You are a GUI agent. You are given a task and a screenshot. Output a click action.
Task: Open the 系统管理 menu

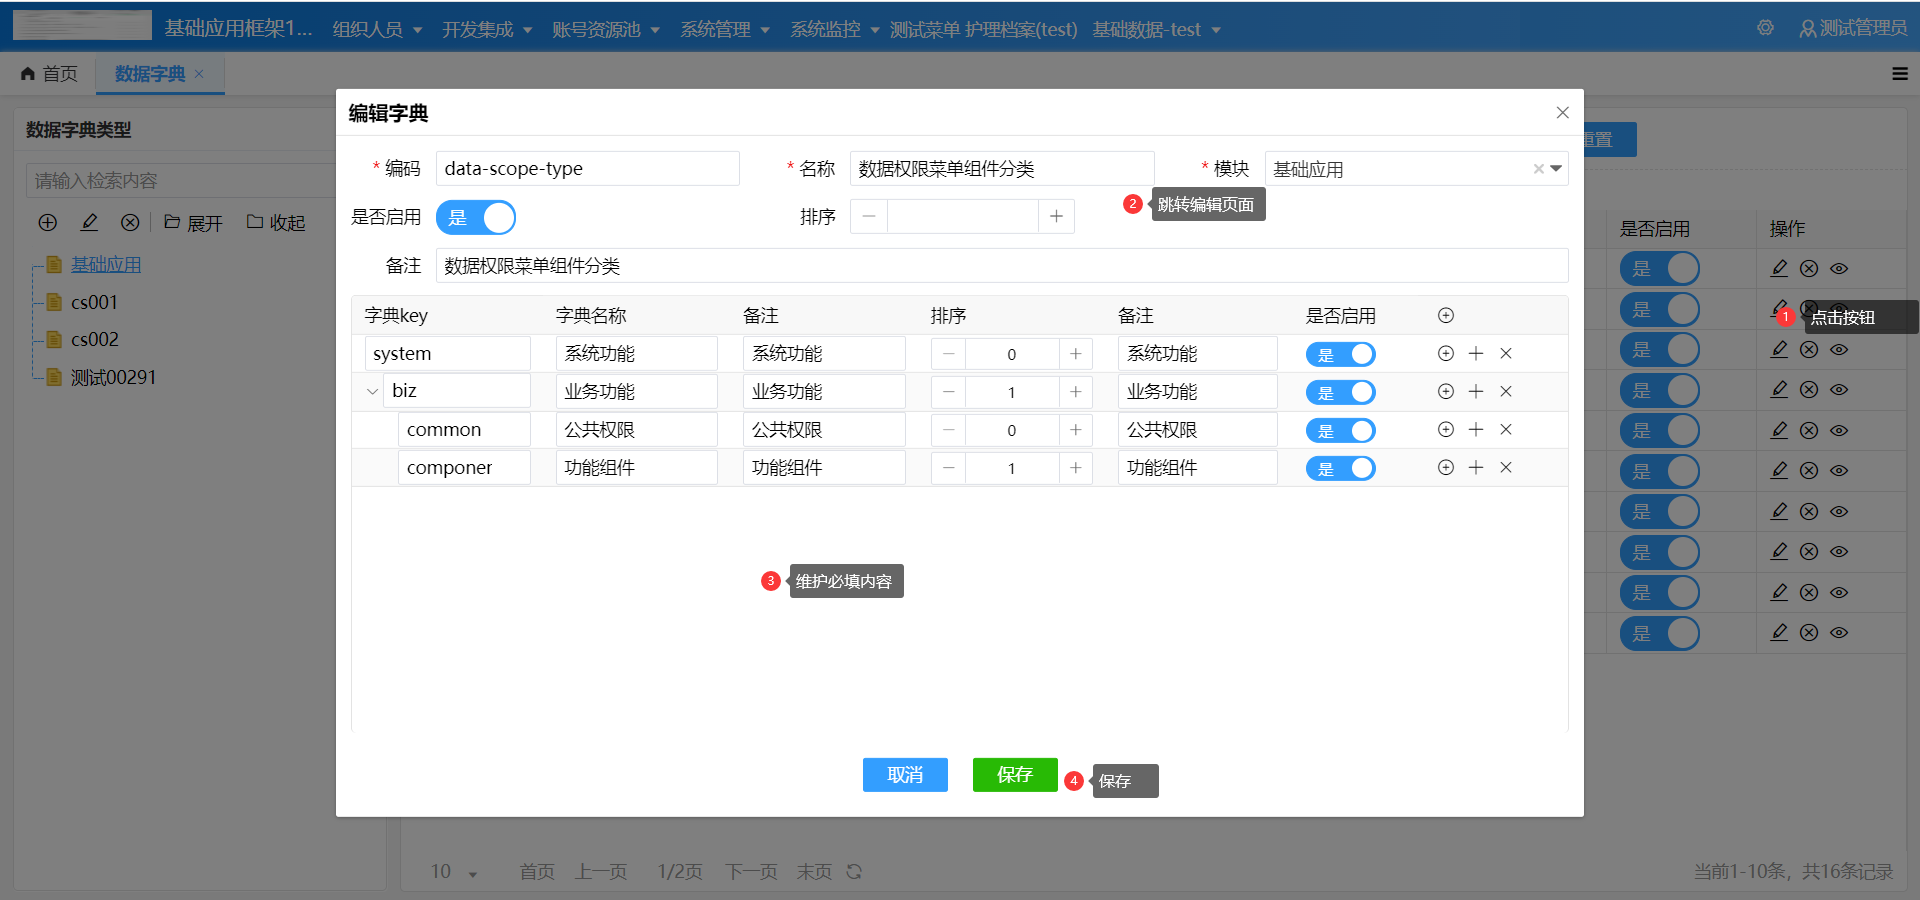point(716,29)
